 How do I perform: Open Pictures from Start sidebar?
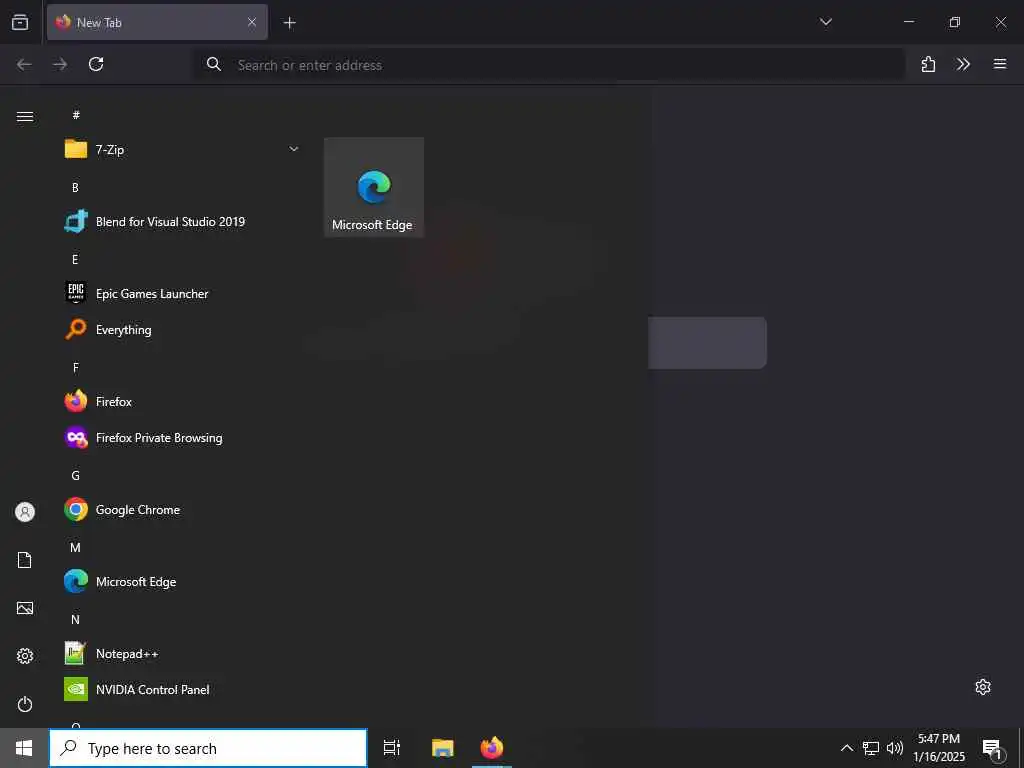[25, 608]
